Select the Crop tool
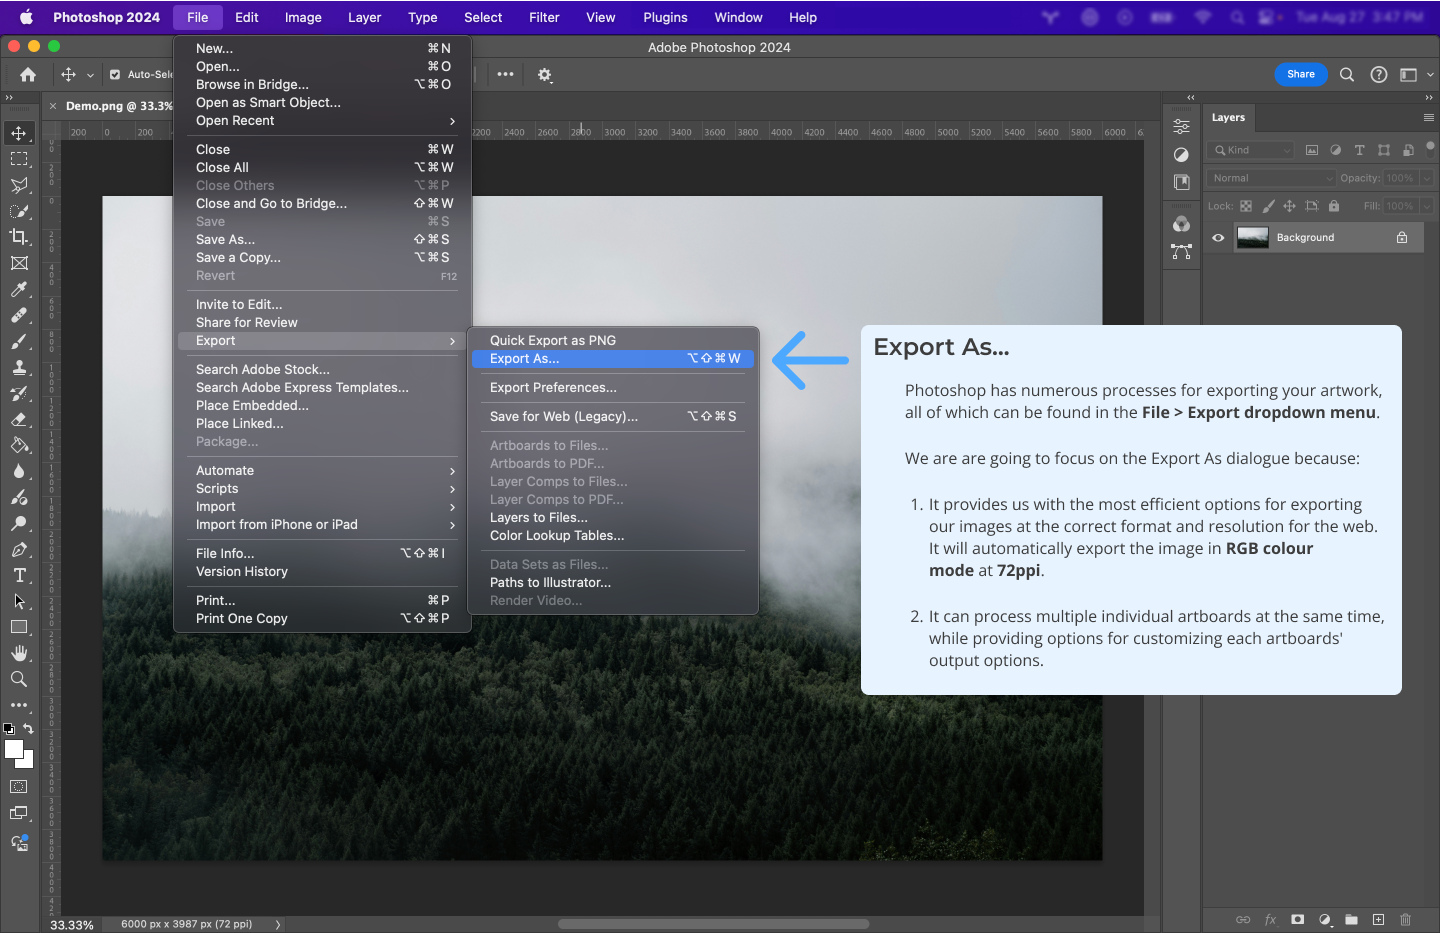Image resolution: width=1440 pixels, height=933 pixels. pyautogui.click(x=19, y=237)
